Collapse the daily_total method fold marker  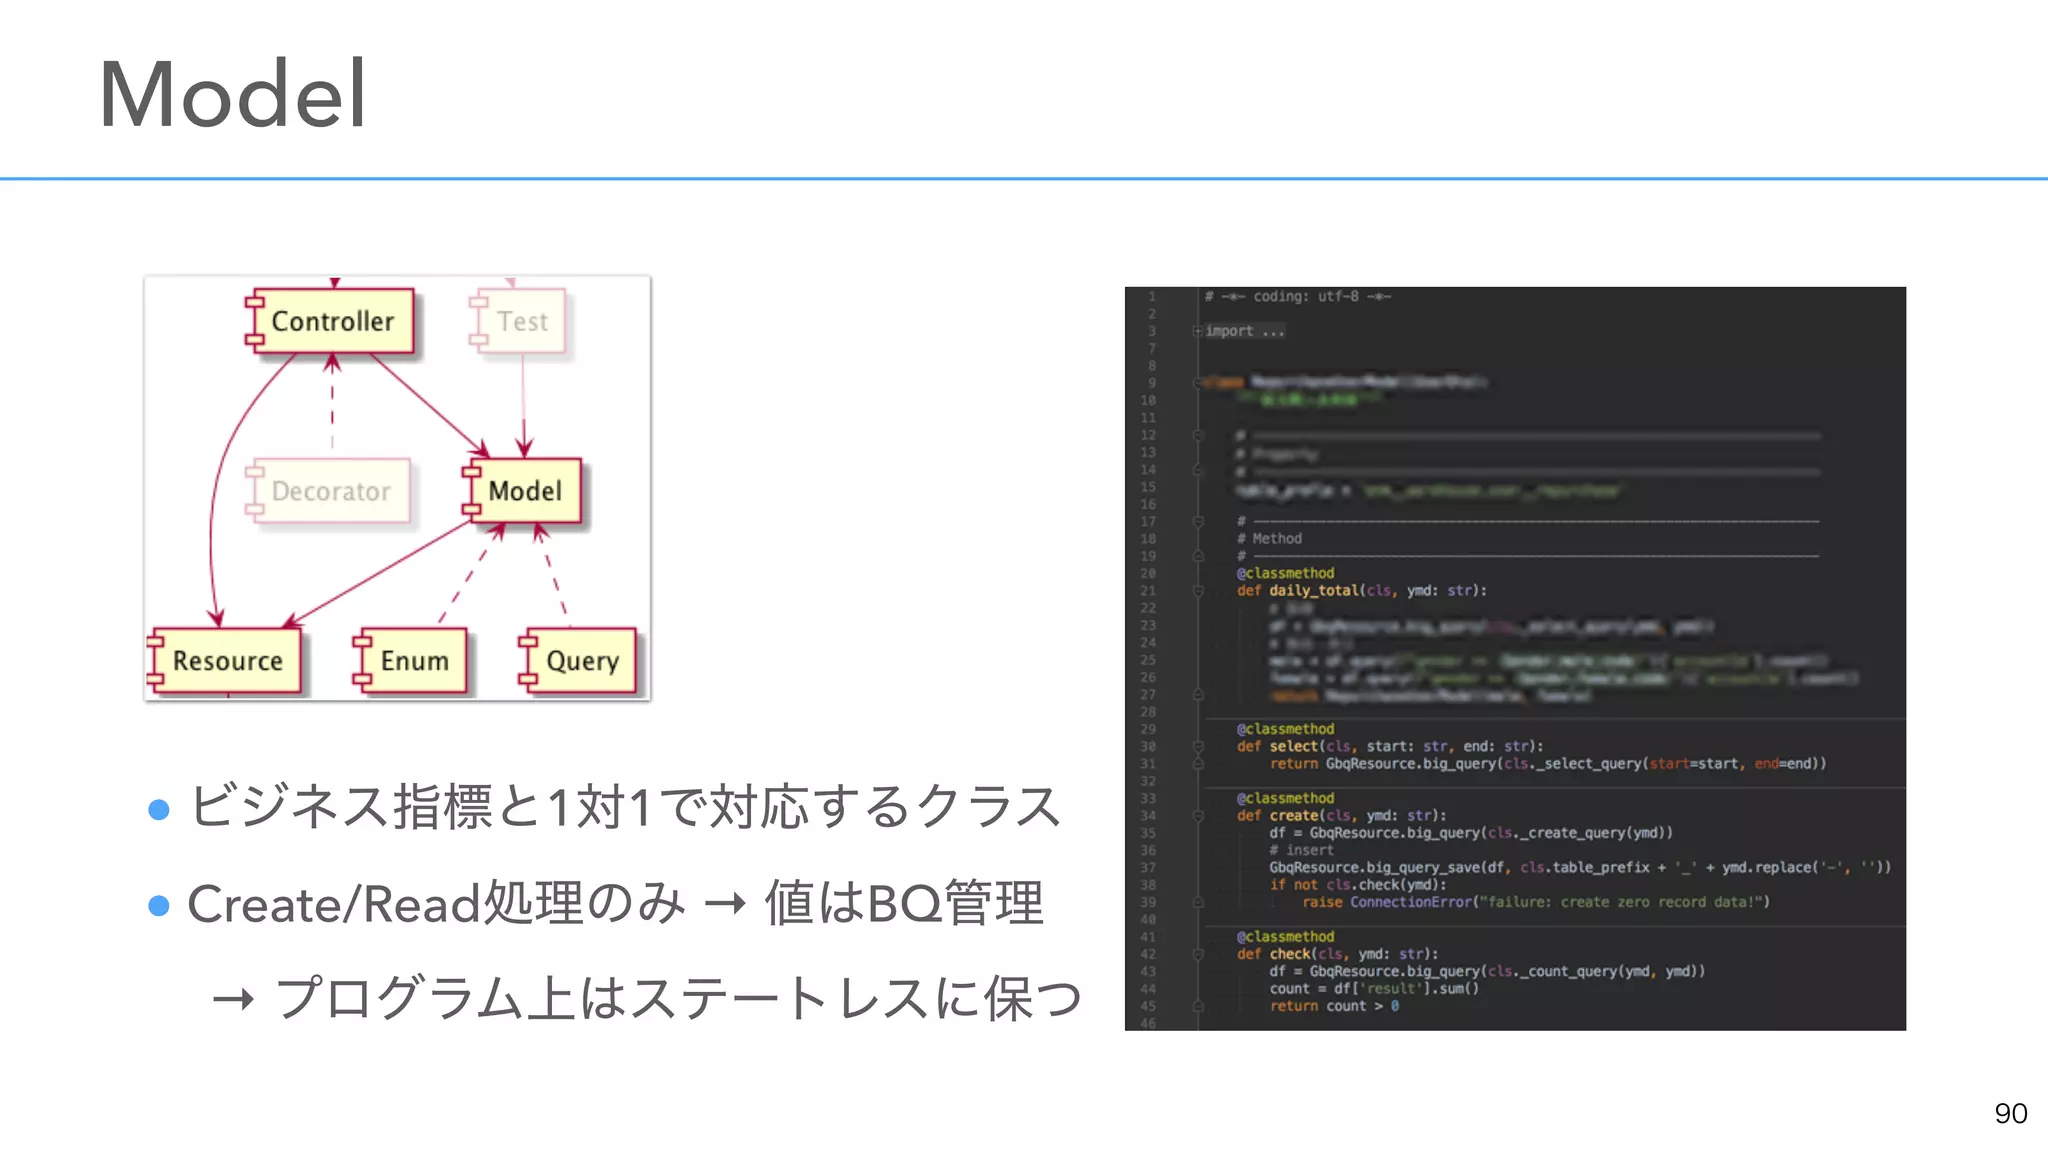pos(1198,591)
